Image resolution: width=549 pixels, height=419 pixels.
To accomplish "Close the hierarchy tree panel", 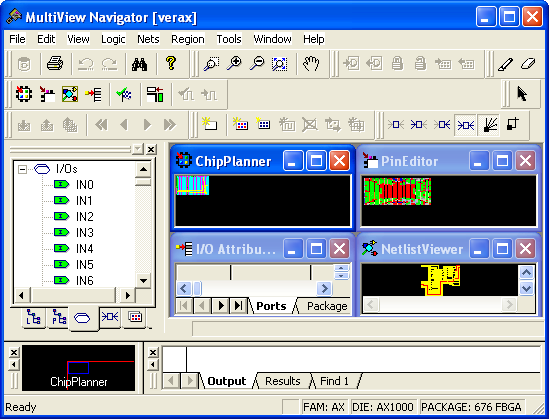I will (151, 149).
